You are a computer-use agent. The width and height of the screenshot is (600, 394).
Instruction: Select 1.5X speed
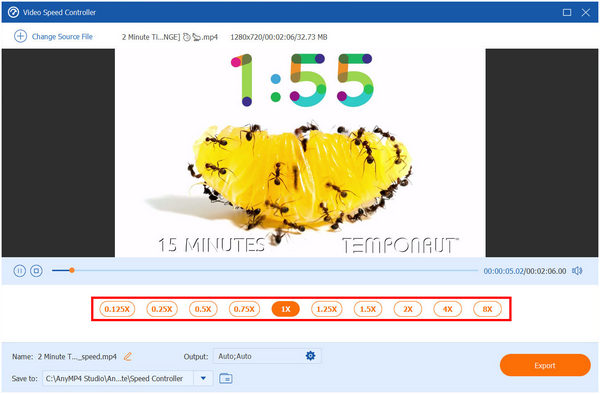[x=368, y=309]
